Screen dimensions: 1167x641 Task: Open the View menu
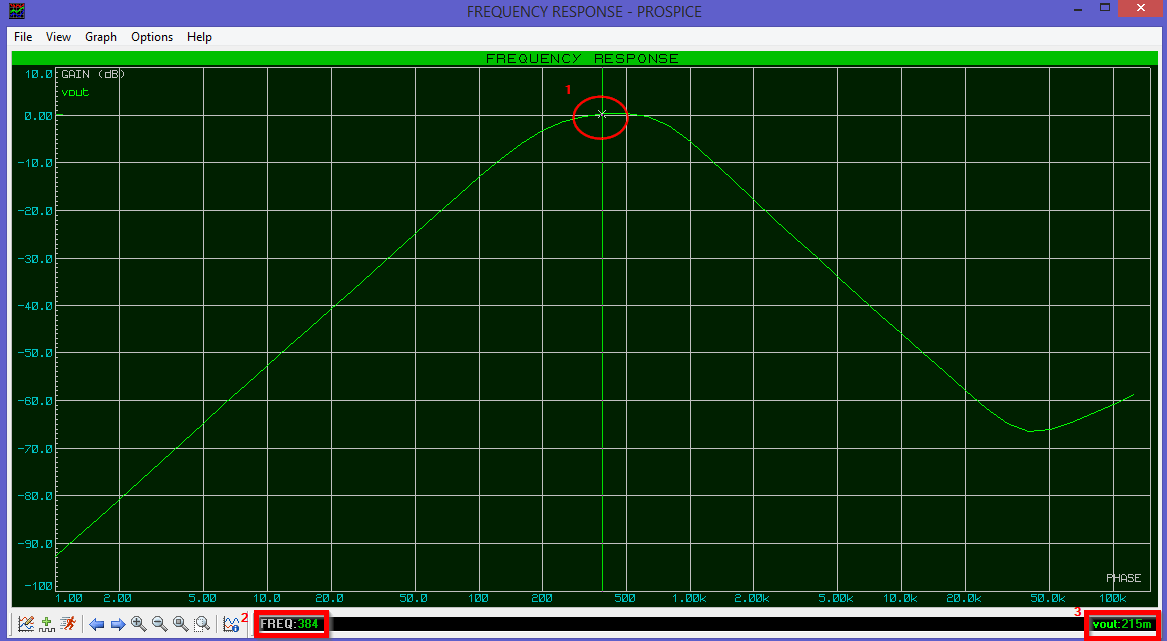pyautogui.click(x=58, y=37)
